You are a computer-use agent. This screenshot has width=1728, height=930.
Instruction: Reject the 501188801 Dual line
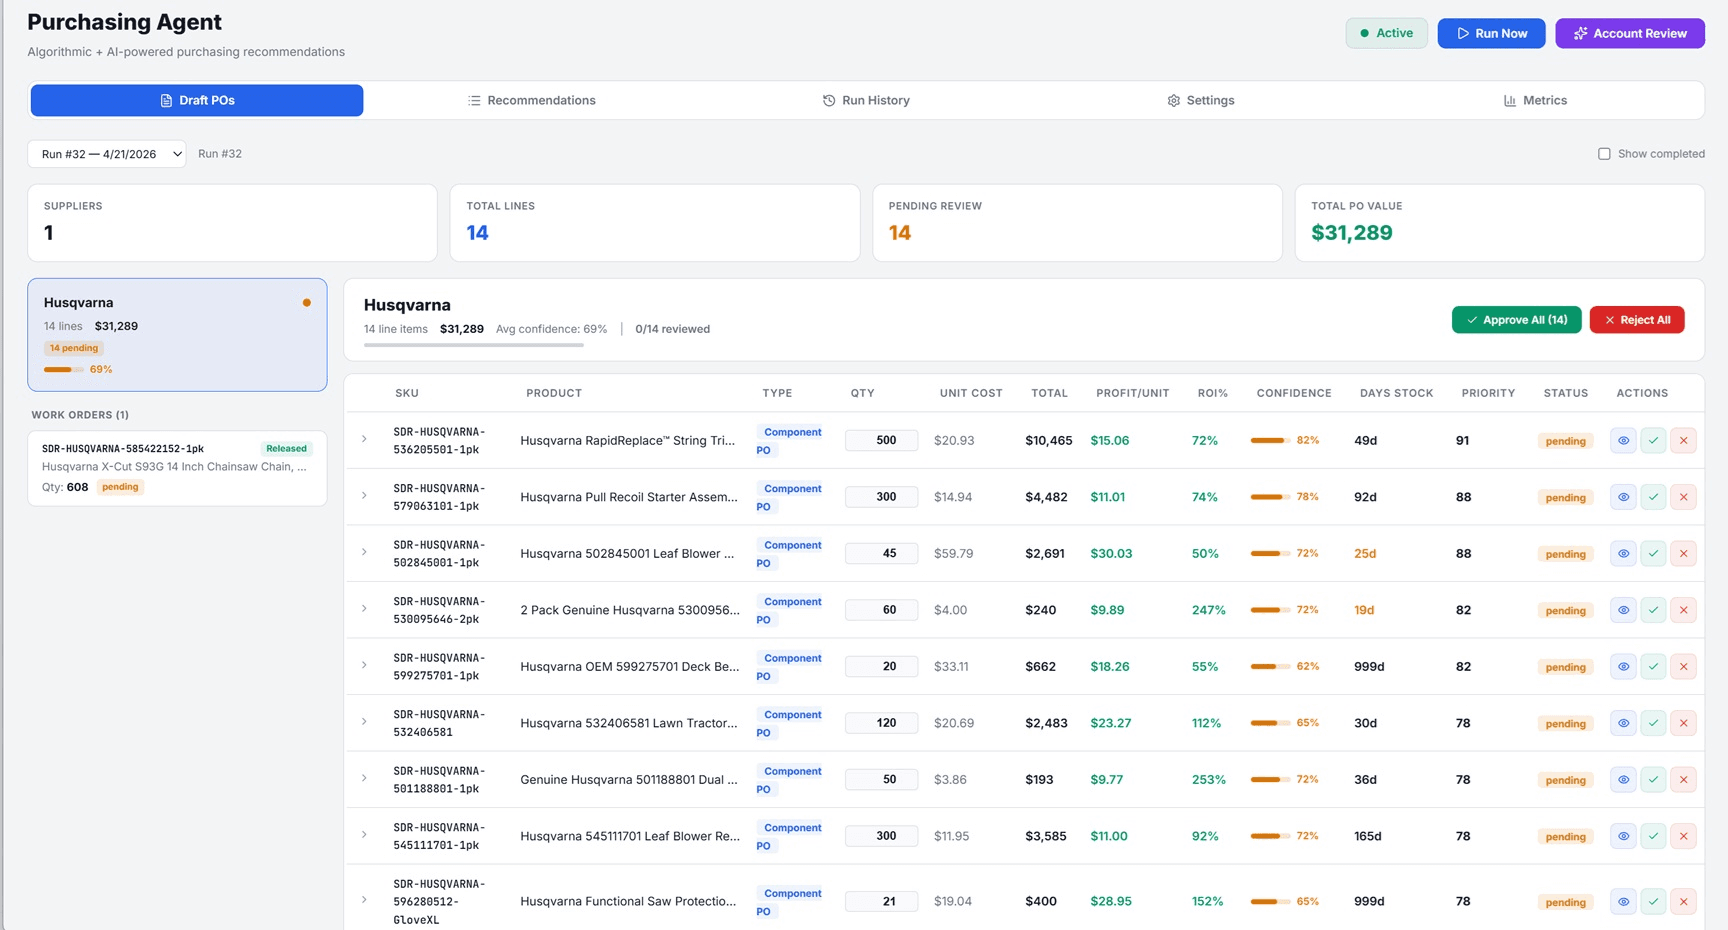pyautogui.click(x=1683, y=780)
